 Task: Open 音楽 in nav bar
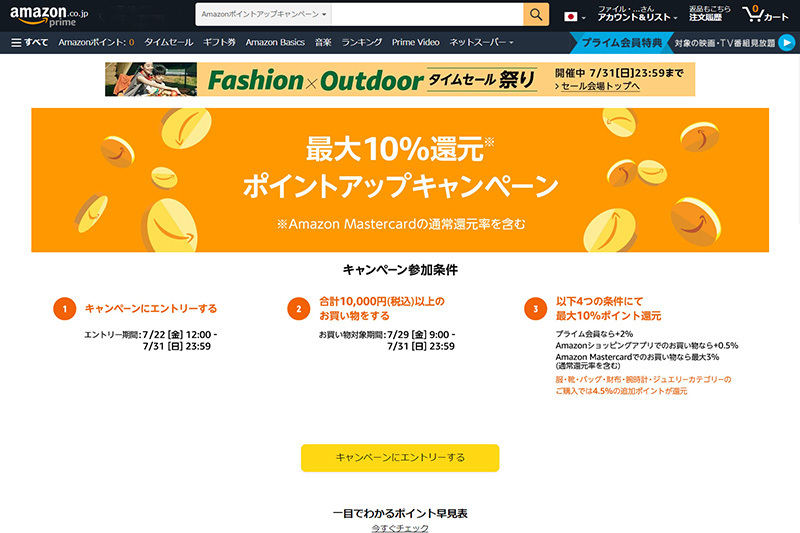pyautogui.click(x=323, y=42)
